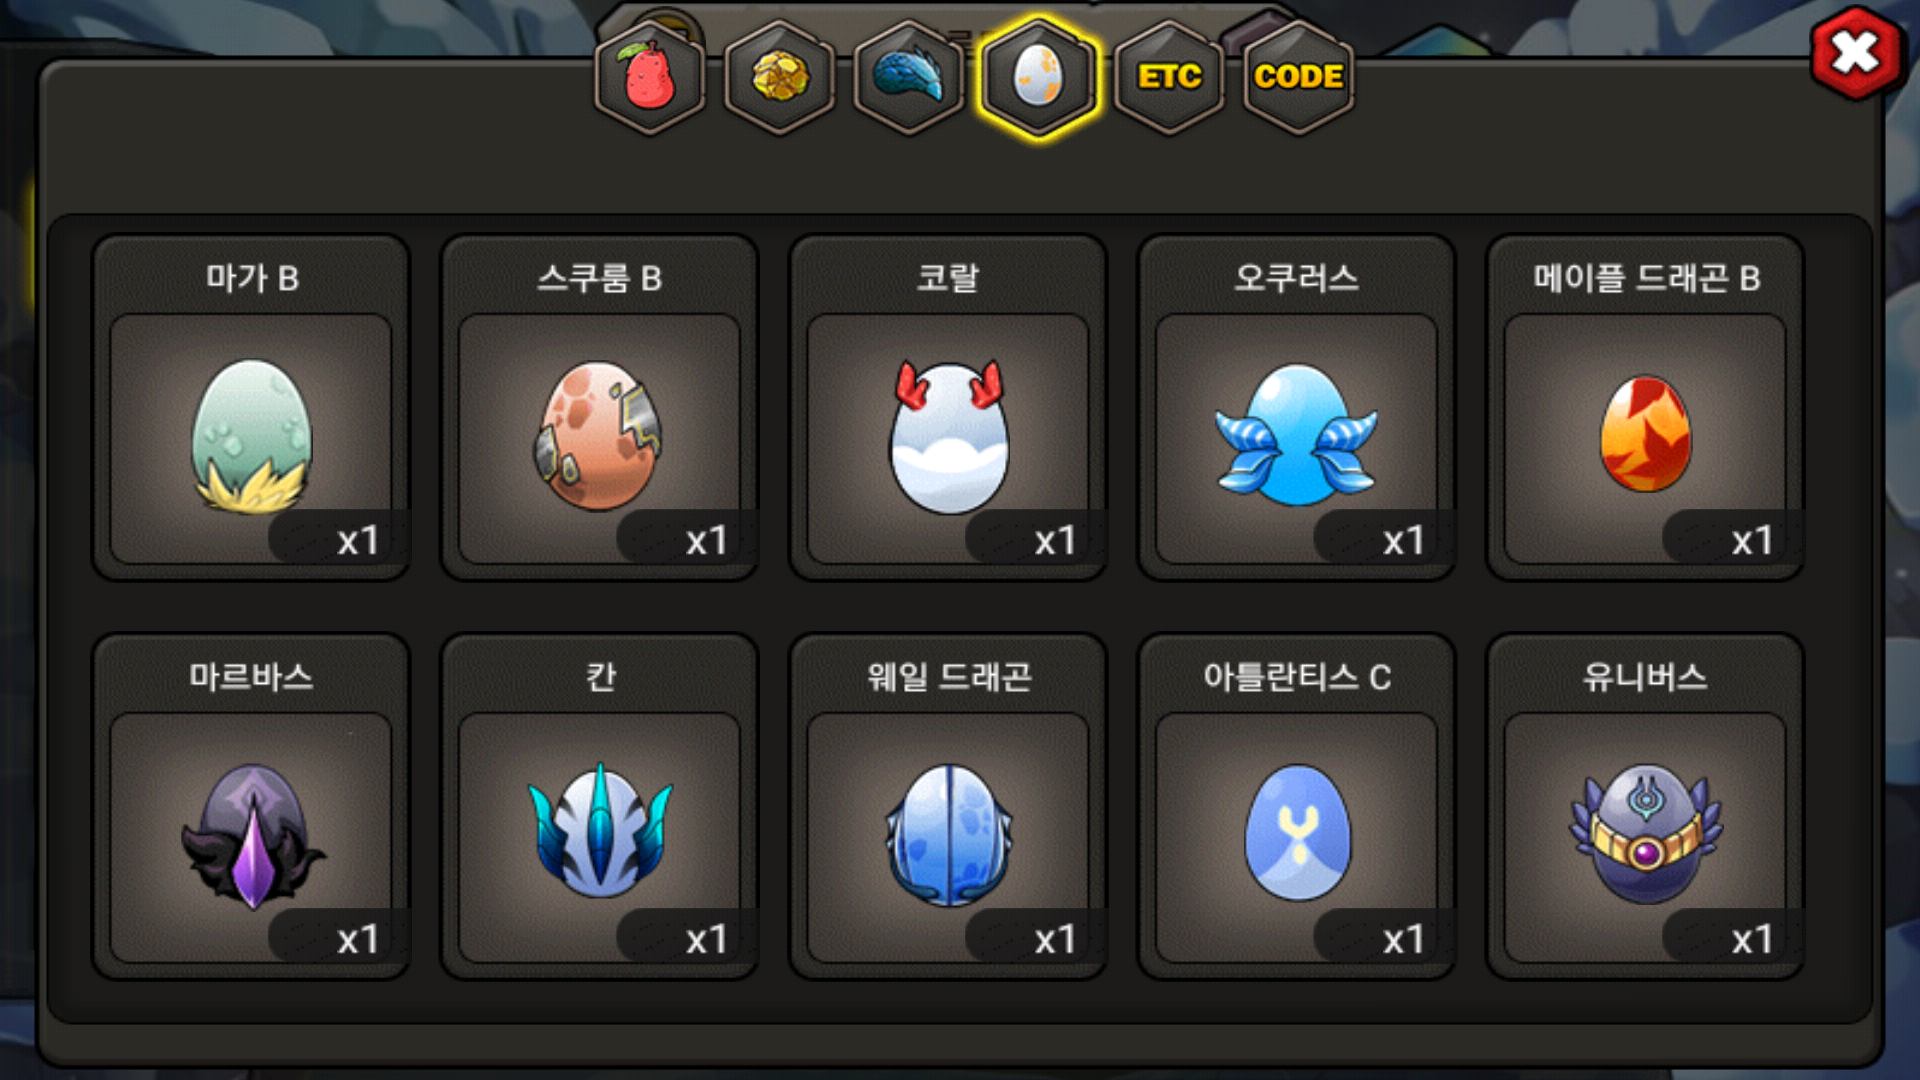Open the CODE tab
This screenshot has width=1920, height=1080.
tap(1298, 77)
